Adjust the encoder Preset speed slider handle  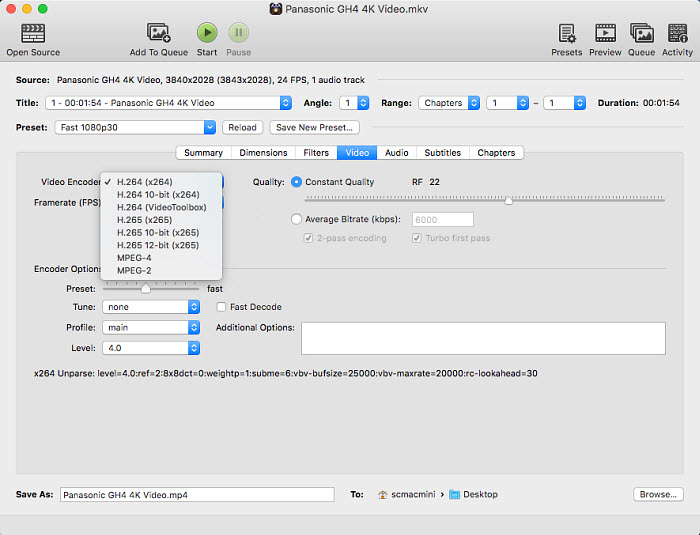[x=146, y=288]
